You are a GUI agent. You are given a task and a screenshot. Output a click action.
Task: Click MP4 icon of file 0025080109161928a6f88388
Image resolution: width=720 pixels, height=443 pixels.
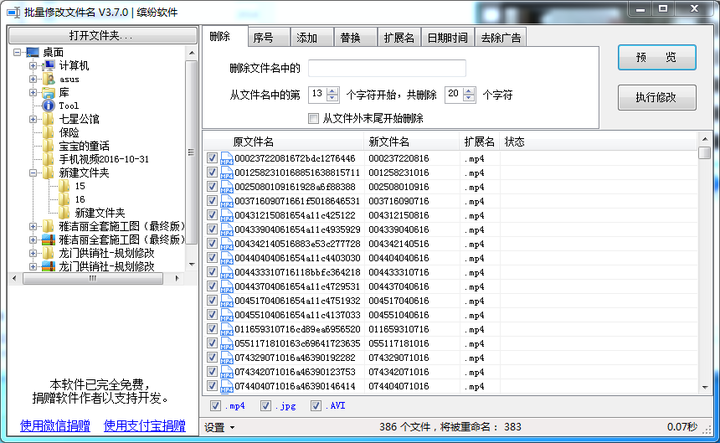coord(227,187)
